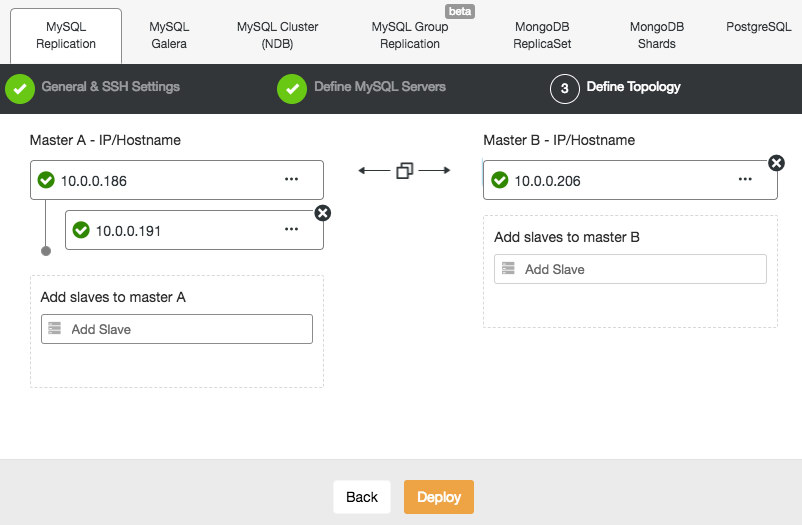Image resolution: width=802 pixels, height=525 pixels.
Task: Click the Master A - IP/Hostname label
Action: coord(105,140)
